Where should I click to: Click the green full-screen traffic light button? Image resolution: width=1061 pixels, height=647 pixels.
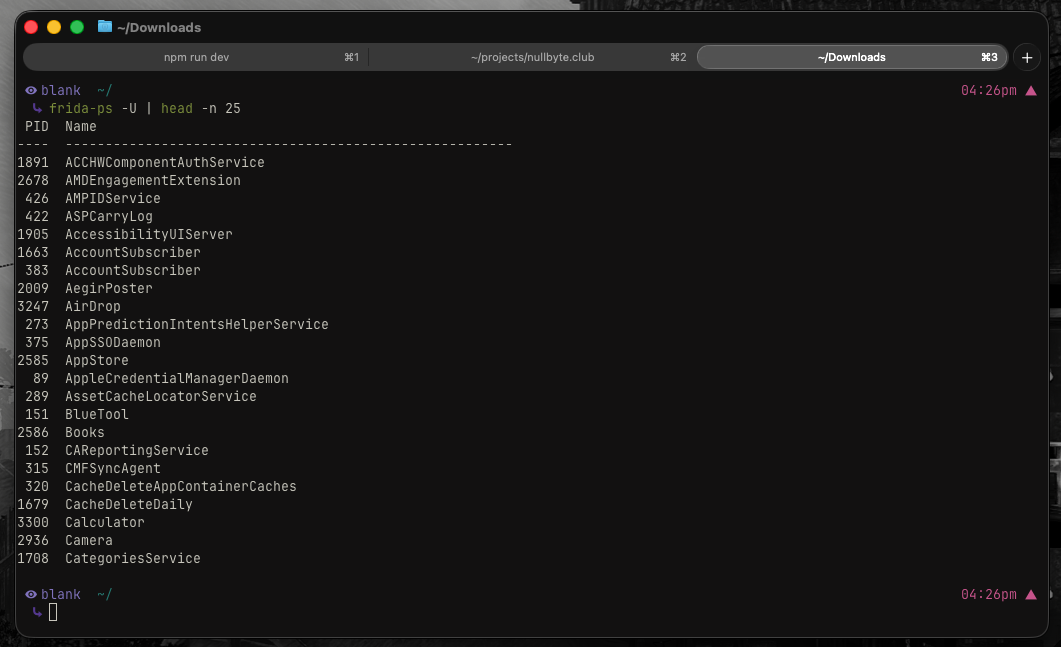[x=76, y=26]
